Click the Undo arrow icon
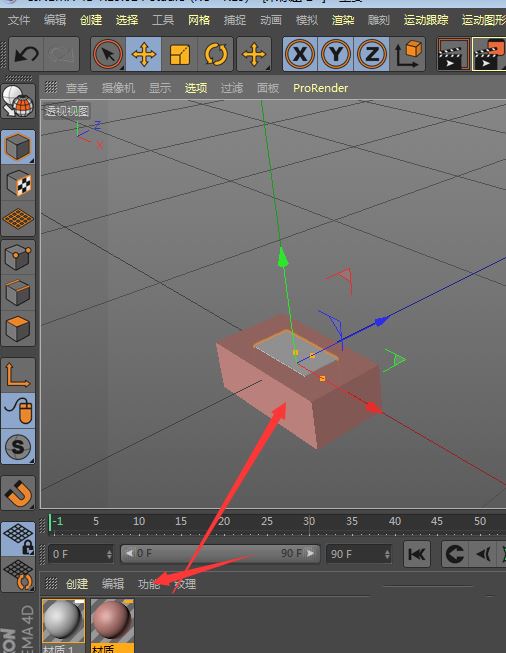This screenshot has width=506, height=653. tap(26, 54)
